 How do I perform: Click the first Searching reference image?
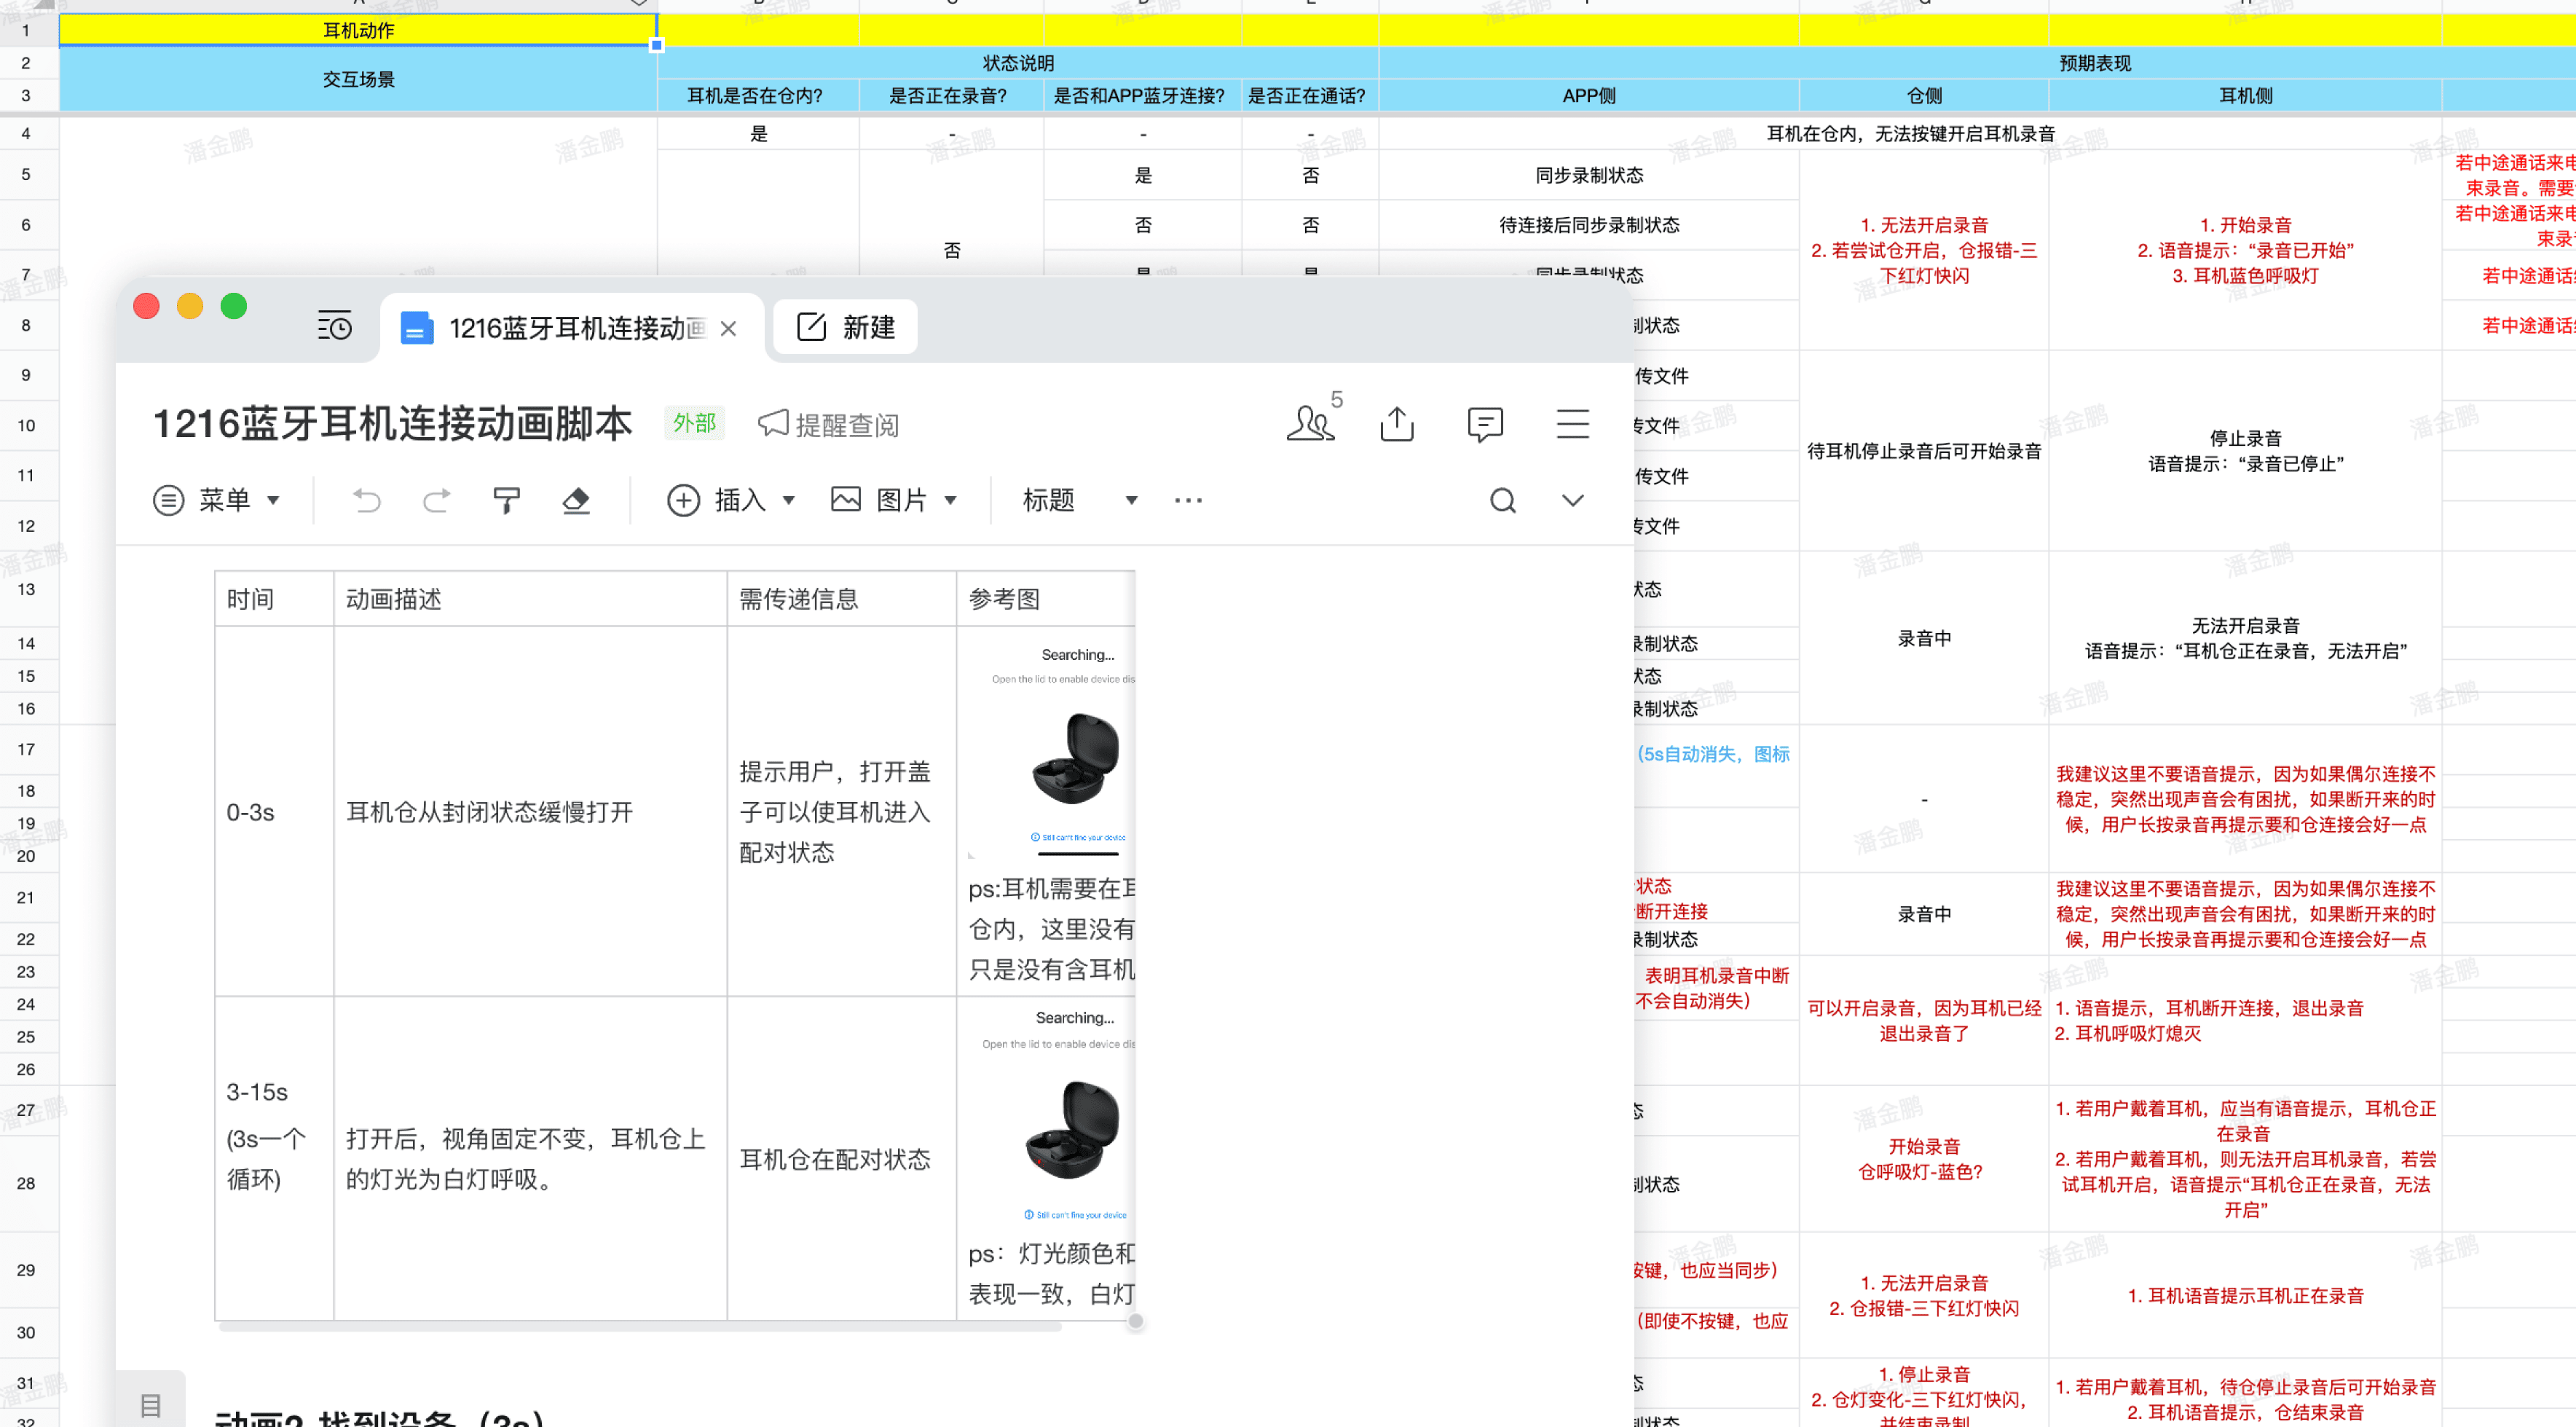(1051, 752)
